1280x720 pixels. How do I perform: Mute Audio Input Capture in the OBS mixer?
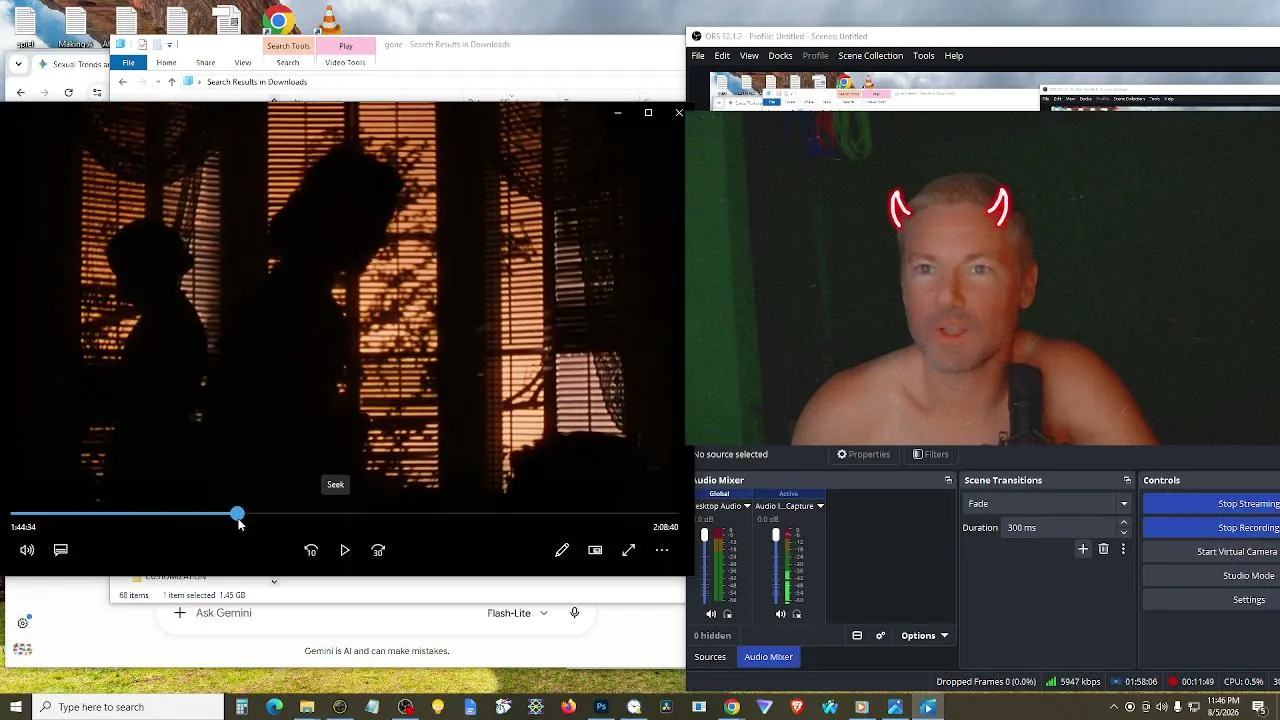(x=781, y=614)
